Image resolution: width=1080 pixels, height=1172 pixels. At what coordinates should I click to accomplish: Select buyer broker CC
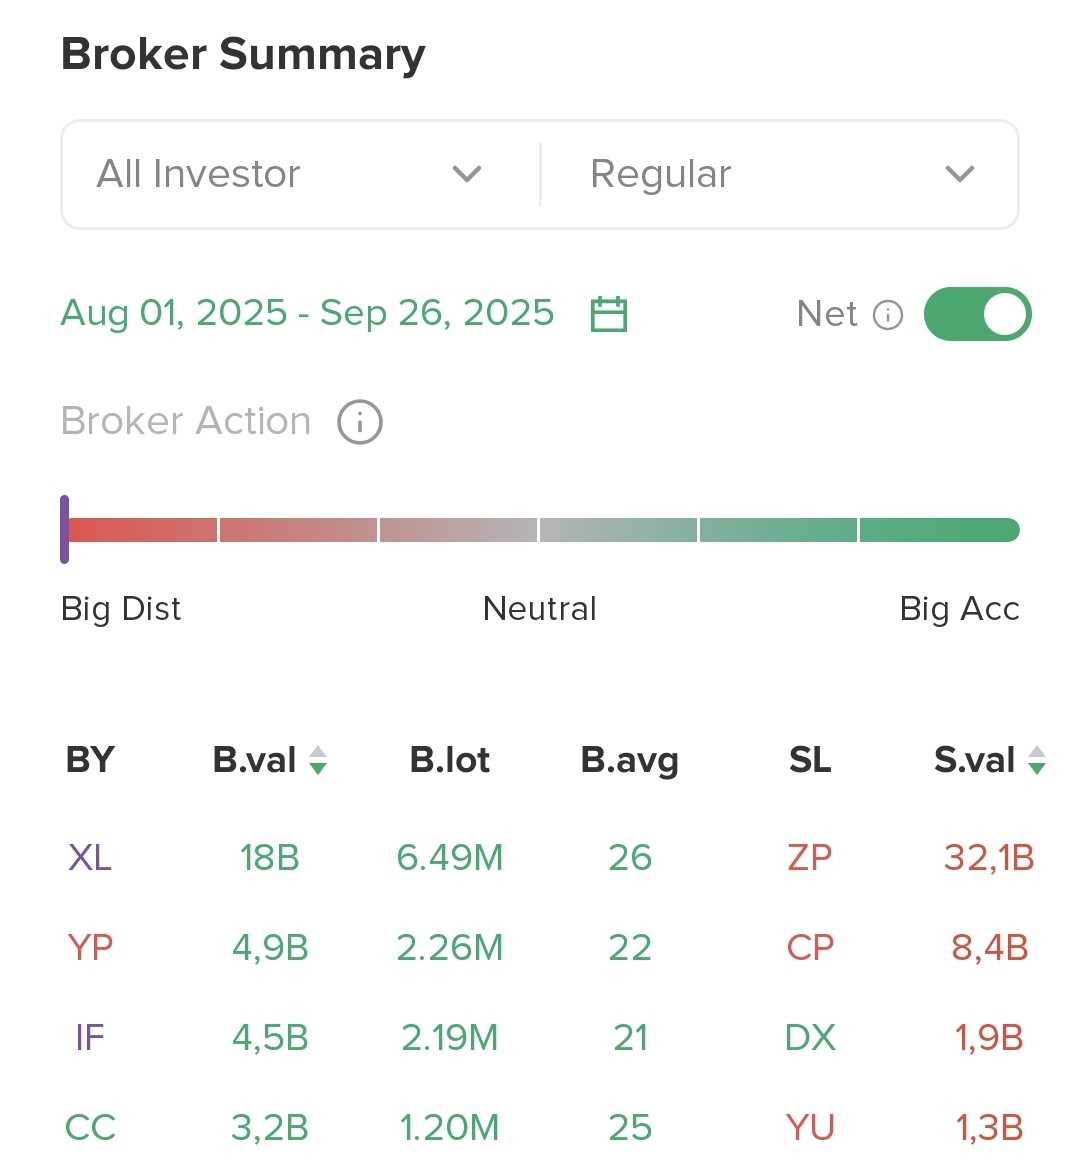point(90,1127)
